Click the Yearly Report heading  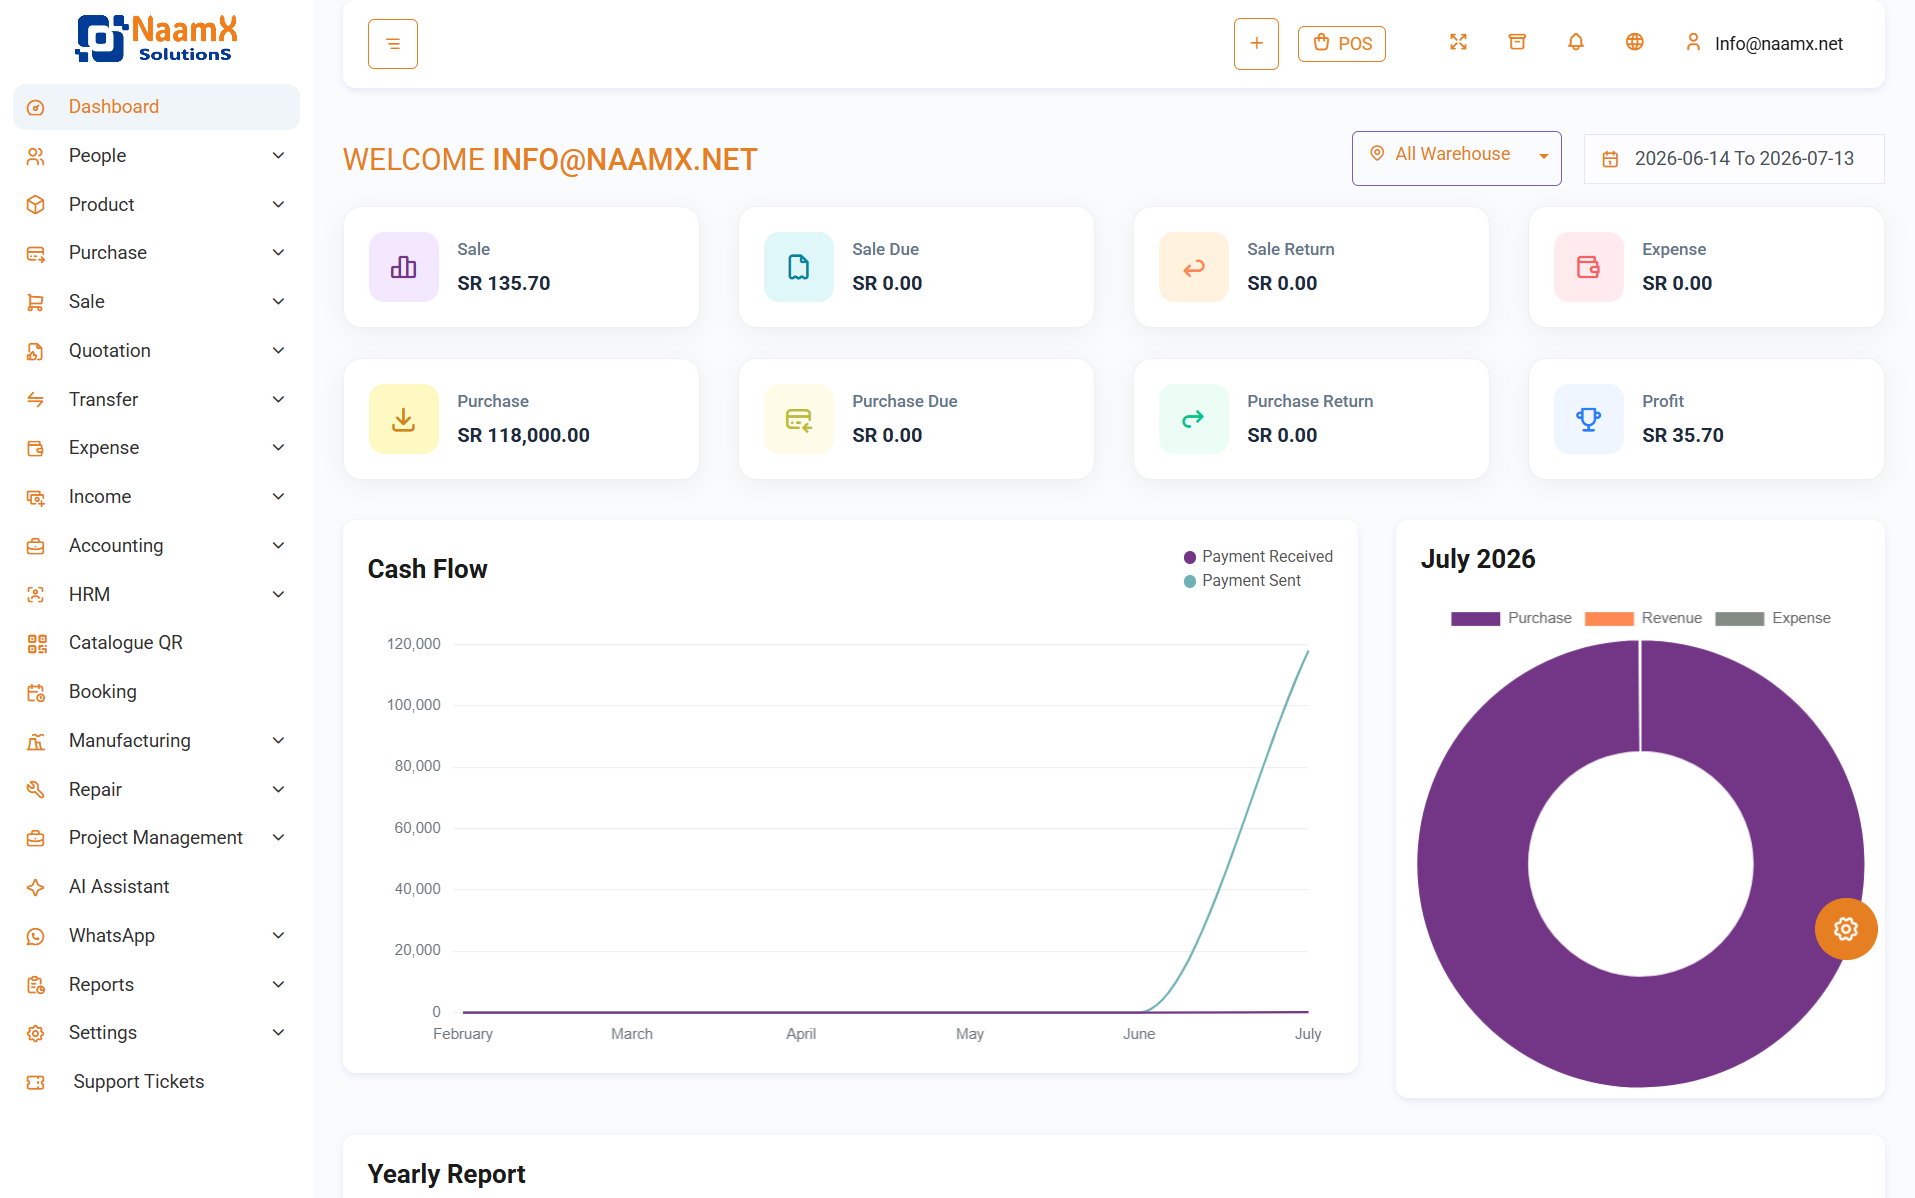[x=446, y=1174]
